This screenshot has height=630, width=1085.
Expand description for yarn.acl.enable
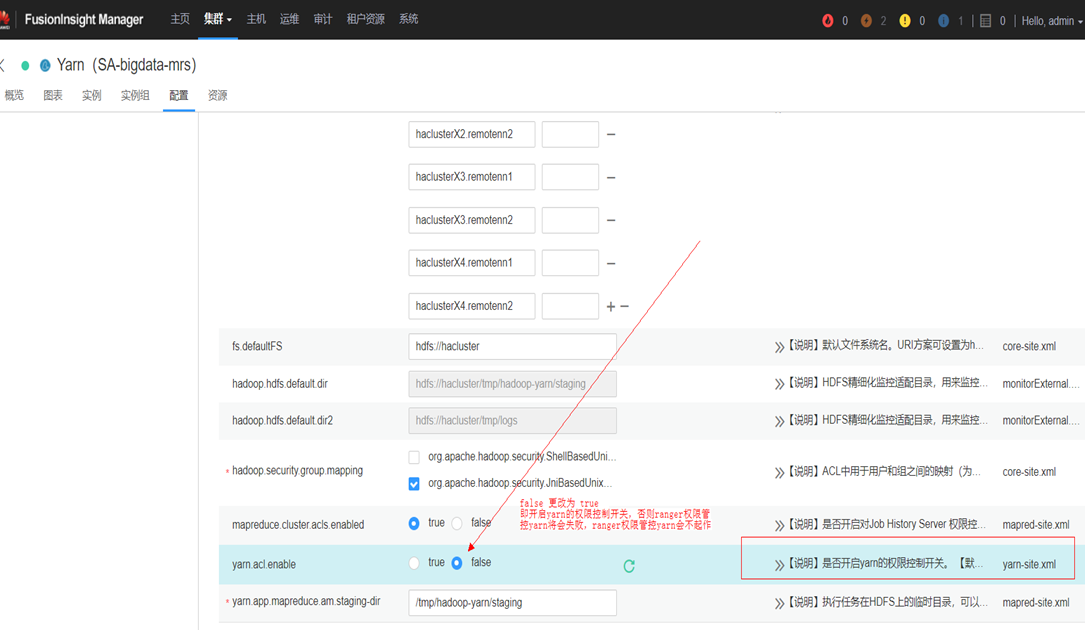[x=779, y=564]
